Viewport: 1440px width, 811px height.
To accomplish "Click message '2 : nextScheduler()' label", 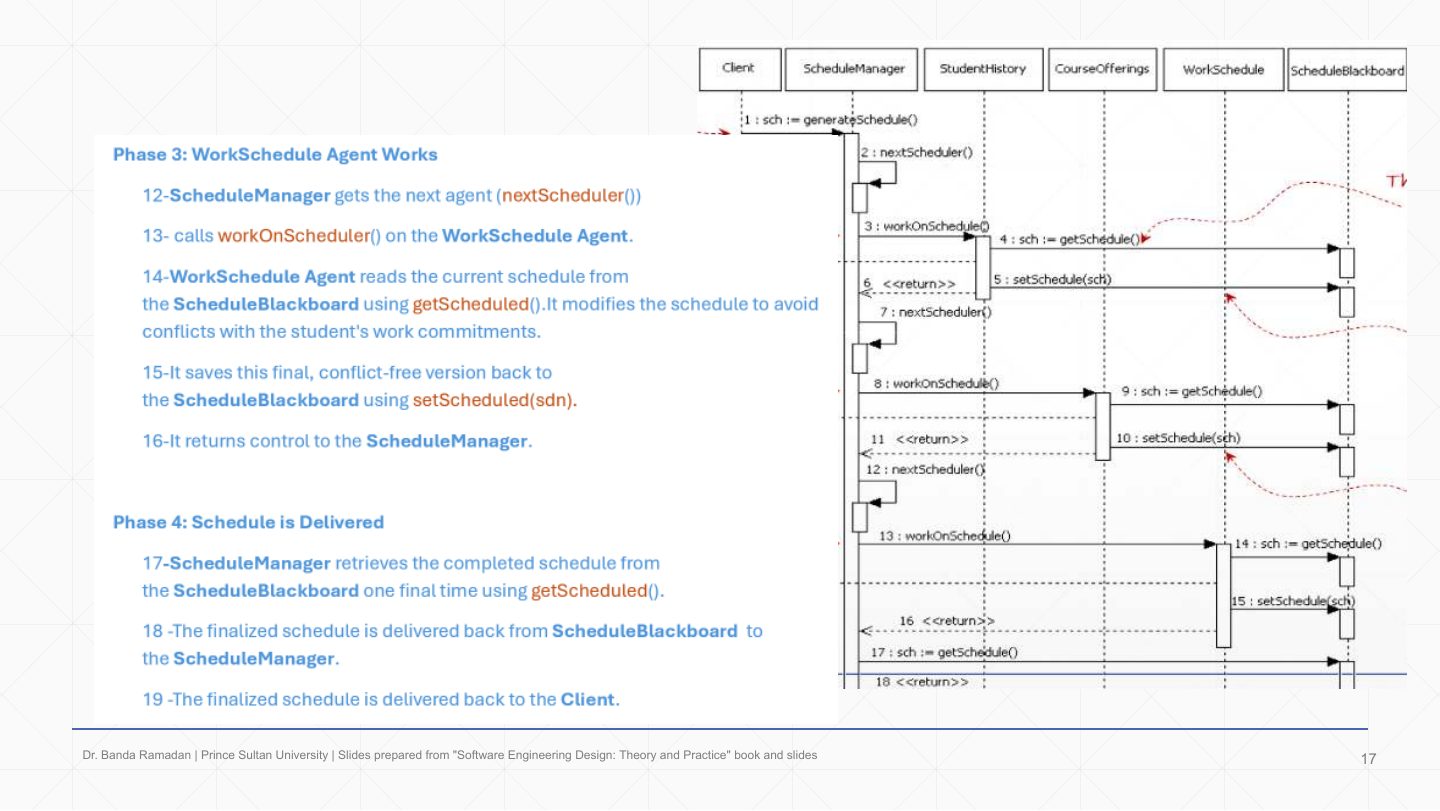I will click(916, 152).
